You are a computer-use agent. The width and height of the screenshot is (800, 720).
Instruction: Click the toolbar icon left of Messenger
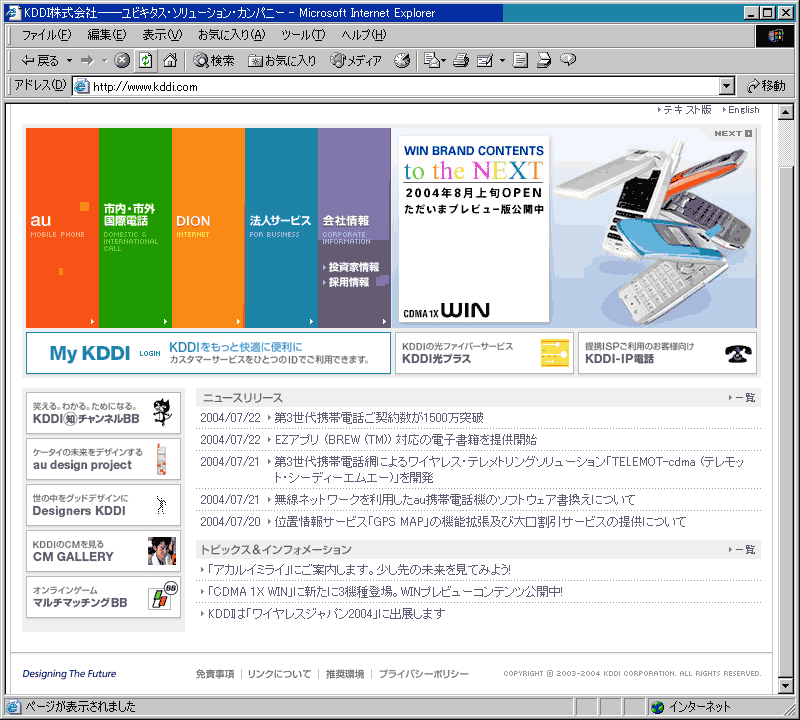pyautogui.click(x=544, y=61)
